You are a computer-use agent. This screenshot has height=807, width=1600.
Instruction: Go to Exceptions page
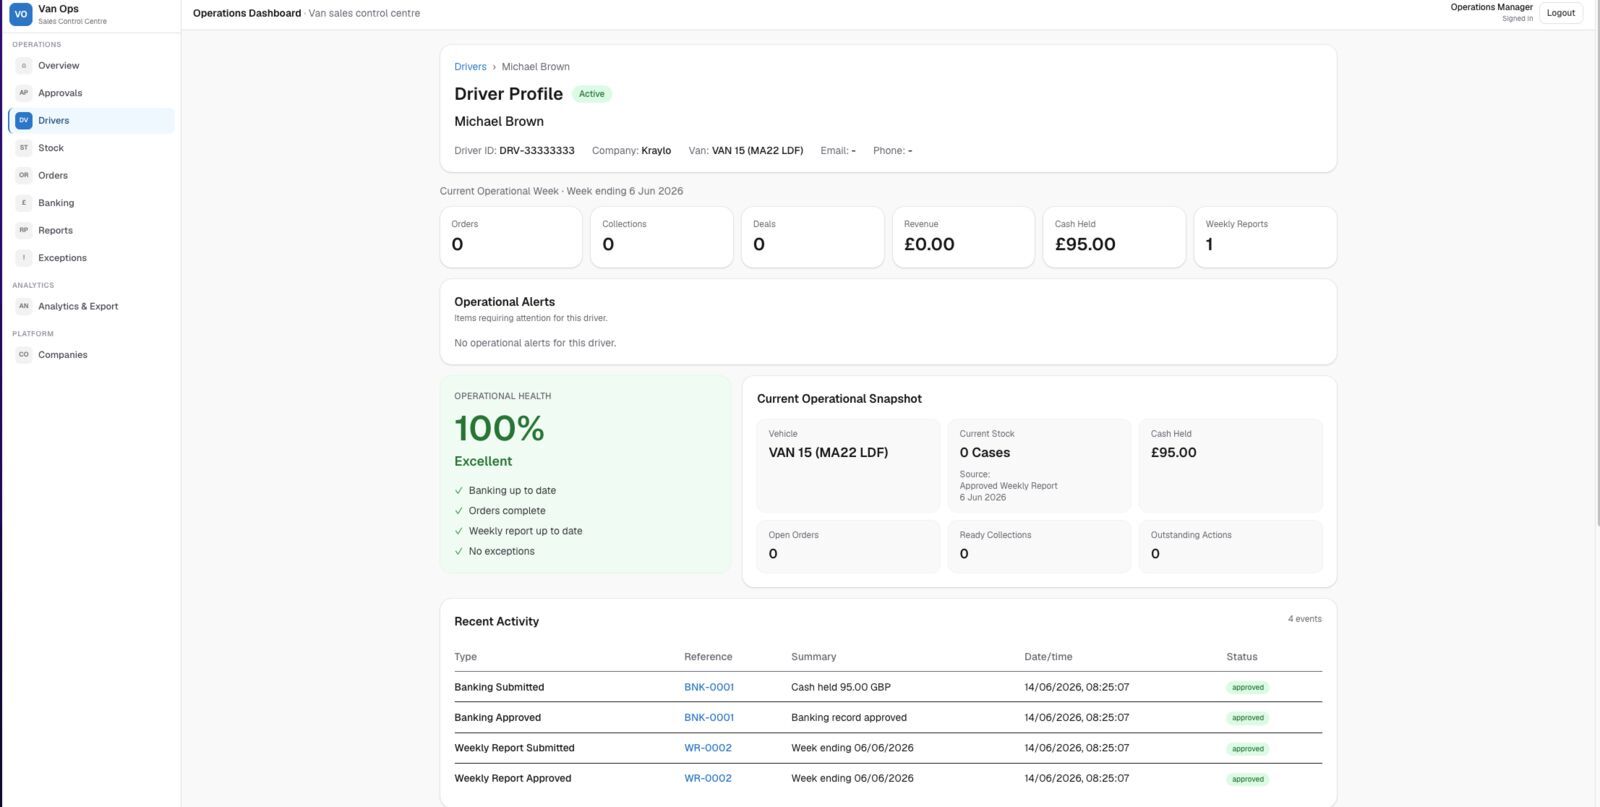point(92,258)
